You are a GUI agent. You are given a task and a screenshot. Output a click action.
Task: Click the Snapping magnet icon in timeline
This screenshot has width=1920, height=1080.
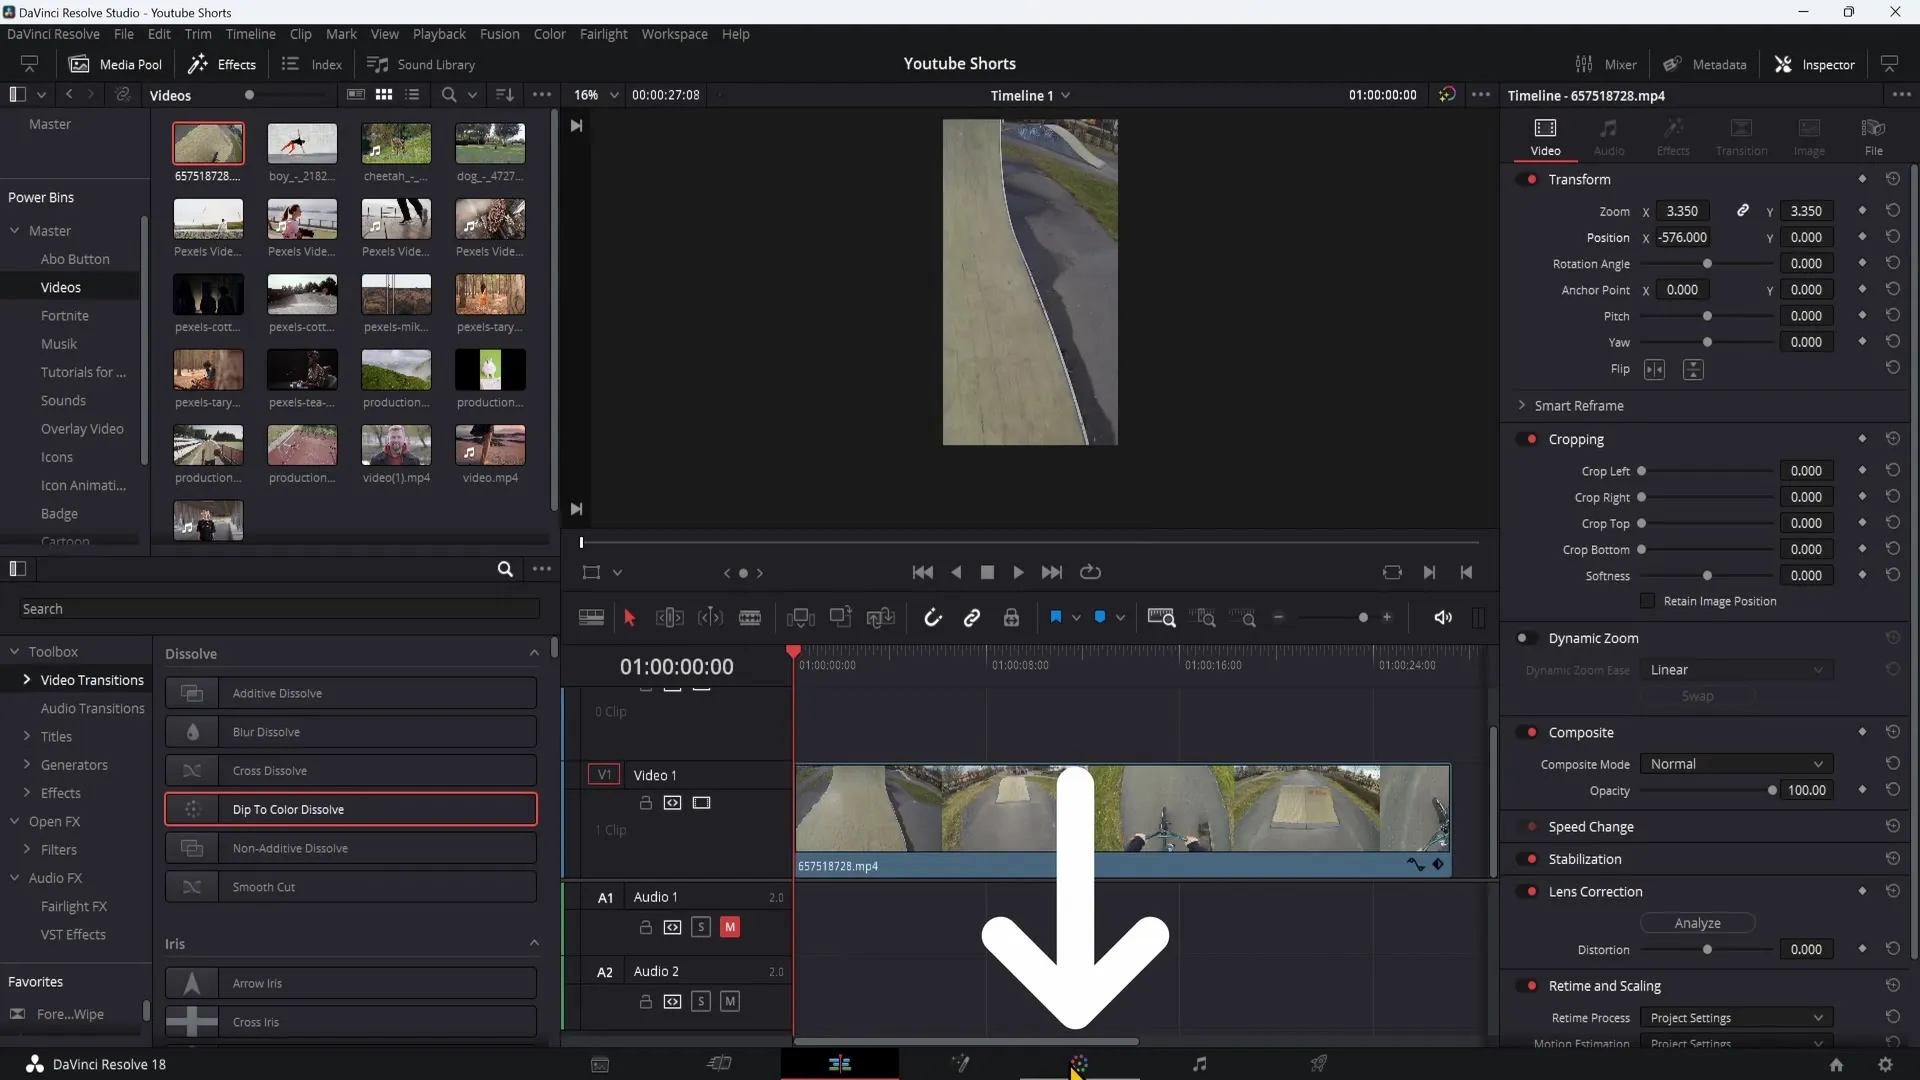931,617
